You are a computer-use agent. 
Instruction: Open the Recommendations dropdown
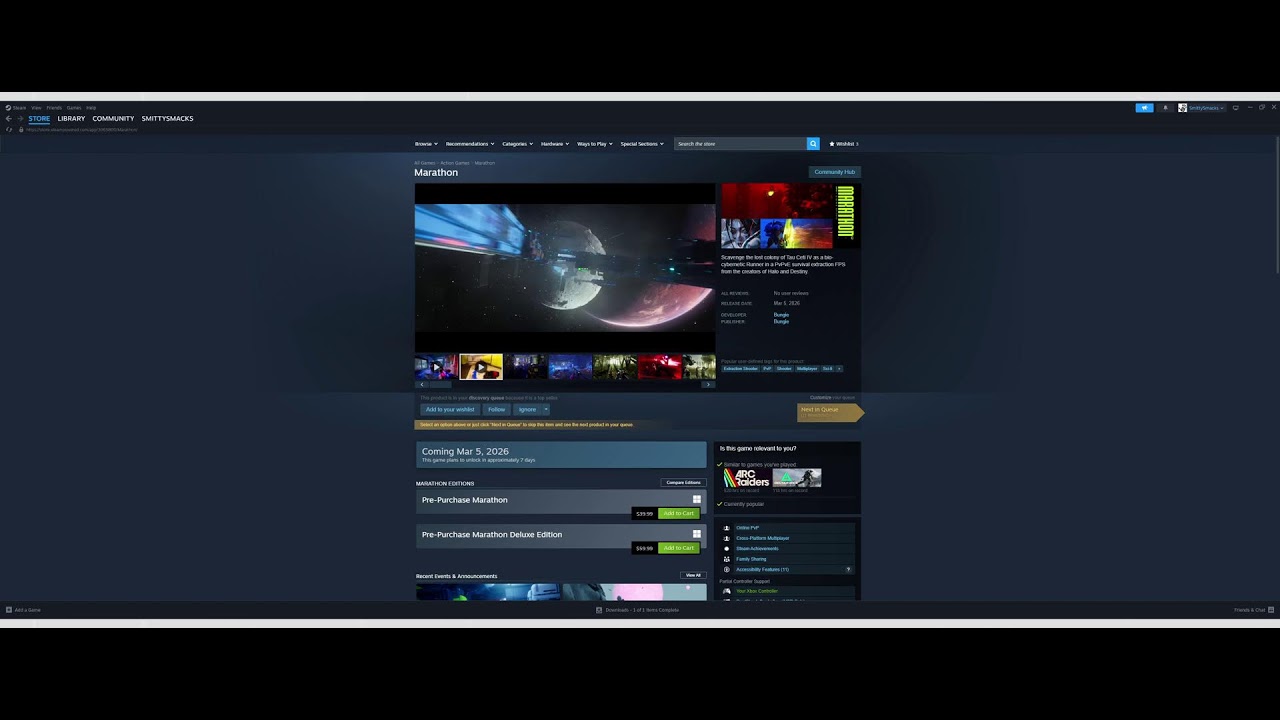tap(470, 144)
